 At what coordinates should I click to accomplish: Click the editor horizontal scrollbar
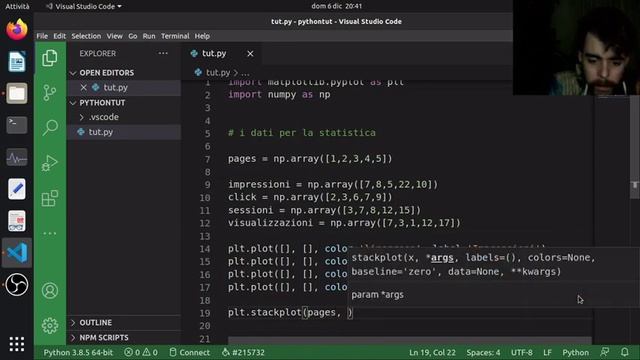click(x=409, y=340)
